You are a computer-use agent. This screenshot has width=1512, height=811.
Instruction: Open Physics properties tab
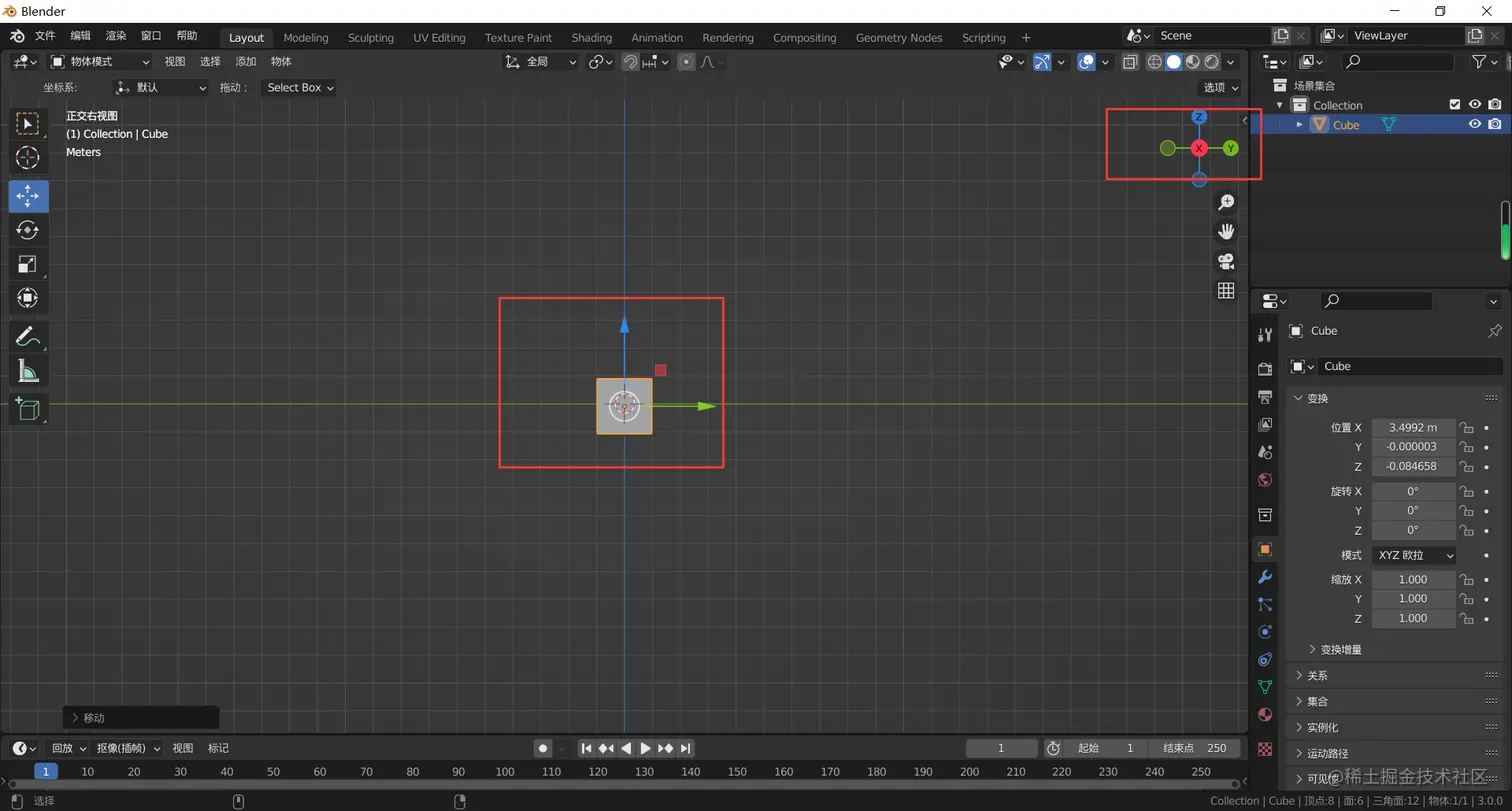pos(1265,632)
